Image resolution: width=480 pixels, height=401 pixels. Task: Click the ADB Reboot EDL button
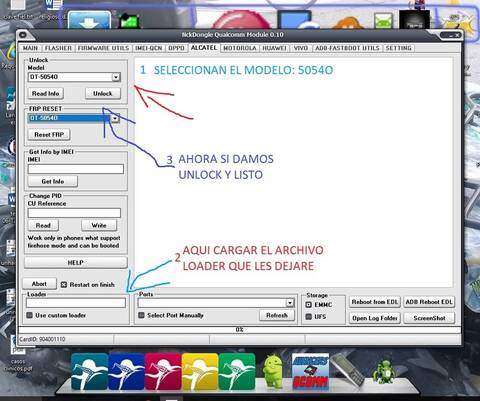(x=429, y=302)
